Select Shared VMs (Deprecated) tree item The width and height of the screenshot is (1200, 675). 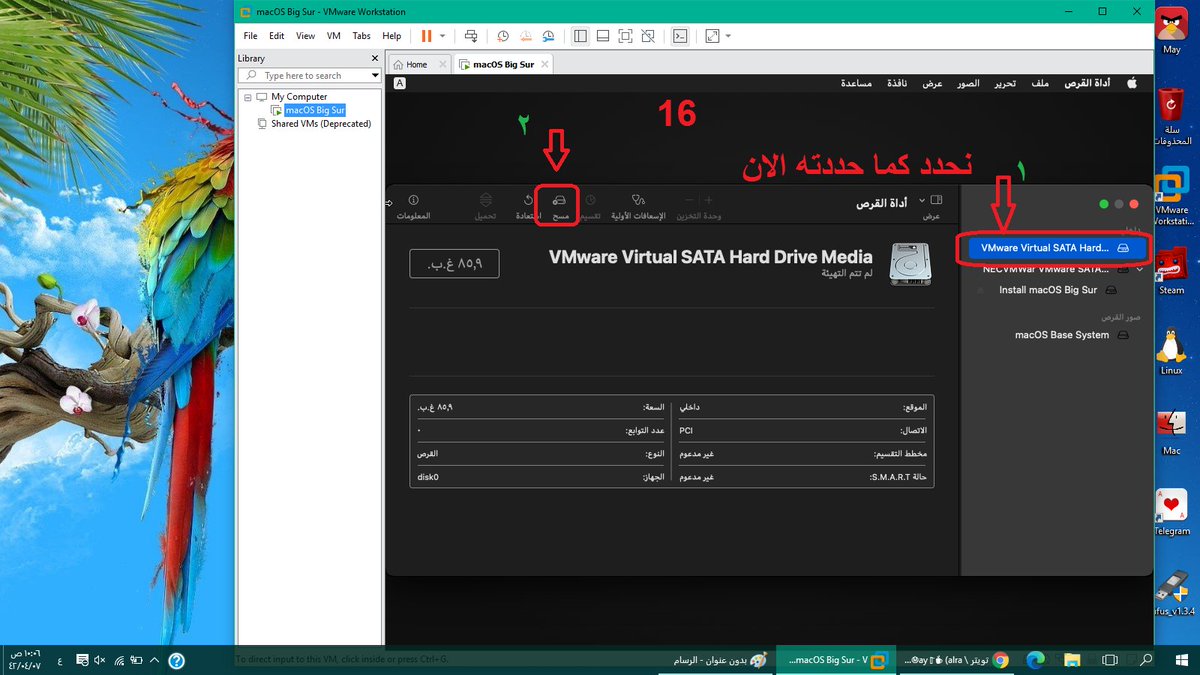click(x=320, y=124)
